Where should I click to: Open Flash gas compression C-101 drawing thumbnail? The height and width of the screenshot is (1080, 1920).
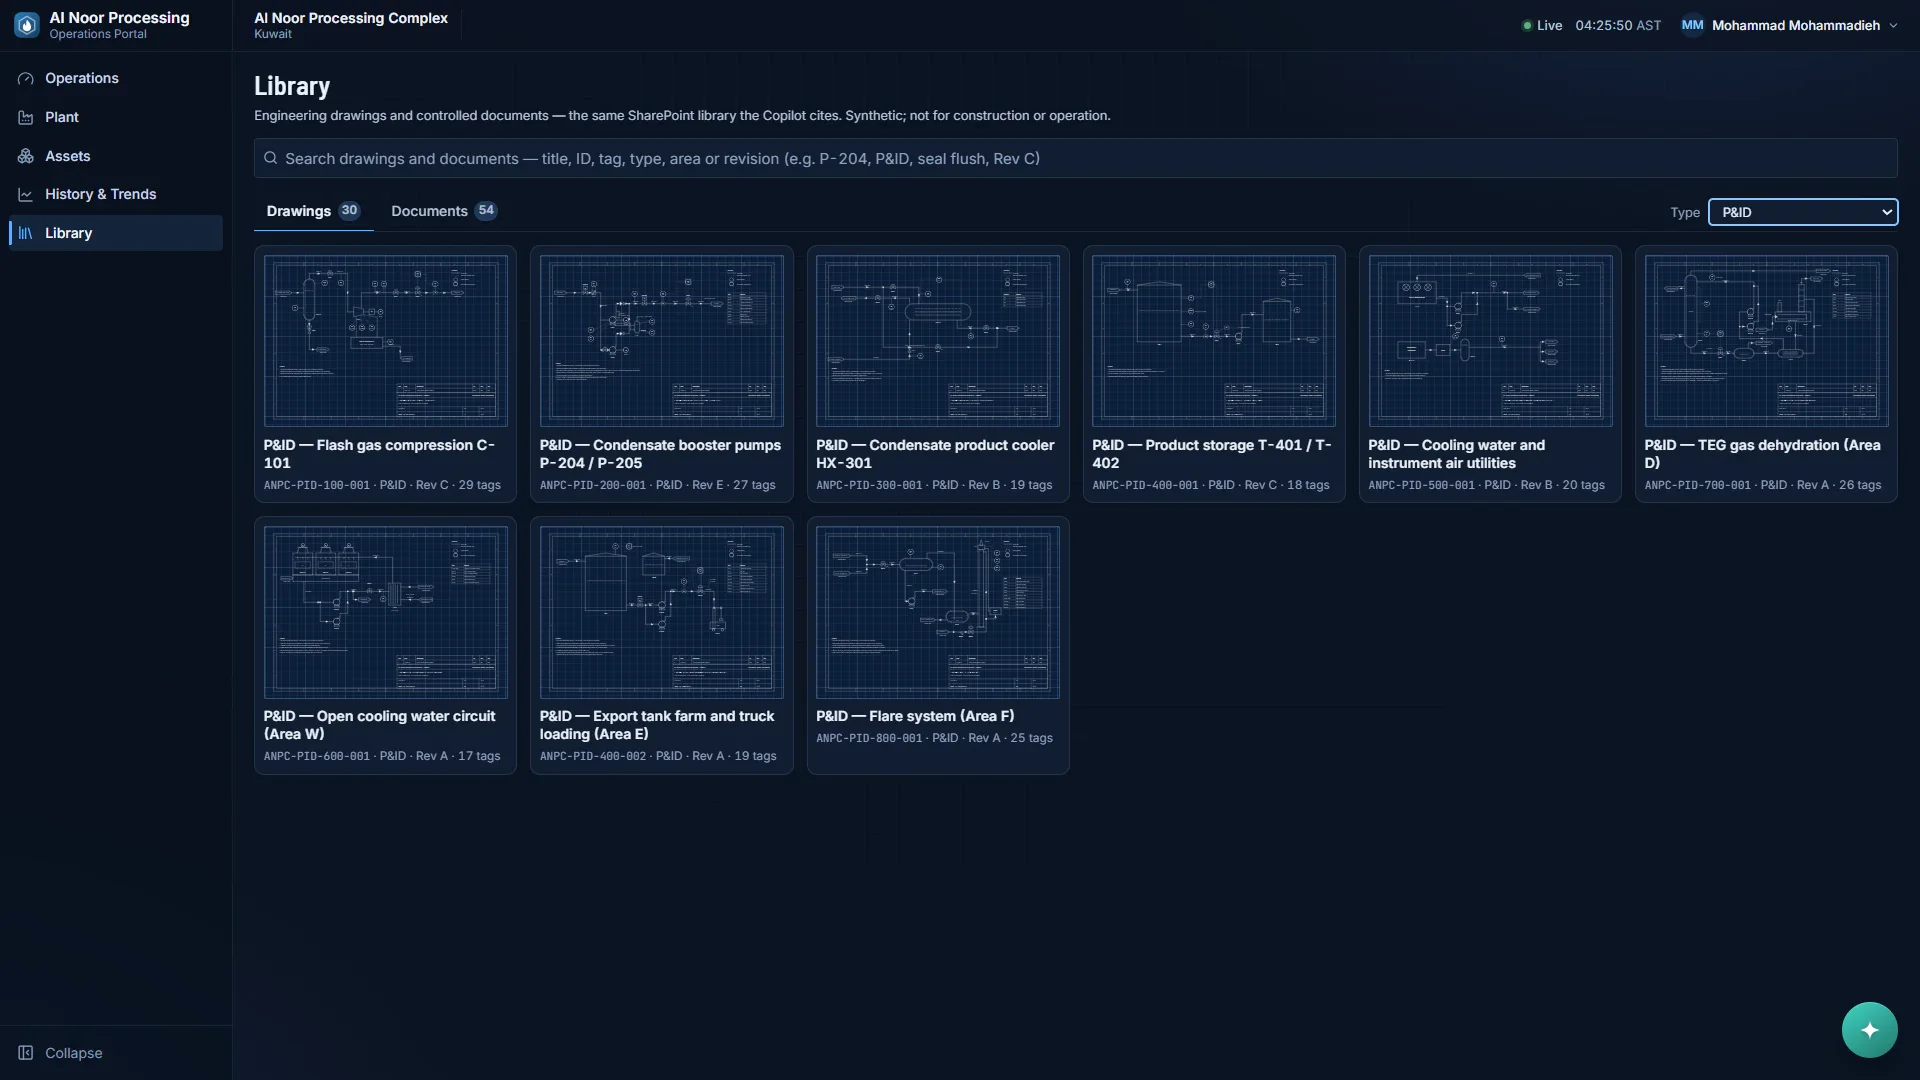(x=385, y=341)
